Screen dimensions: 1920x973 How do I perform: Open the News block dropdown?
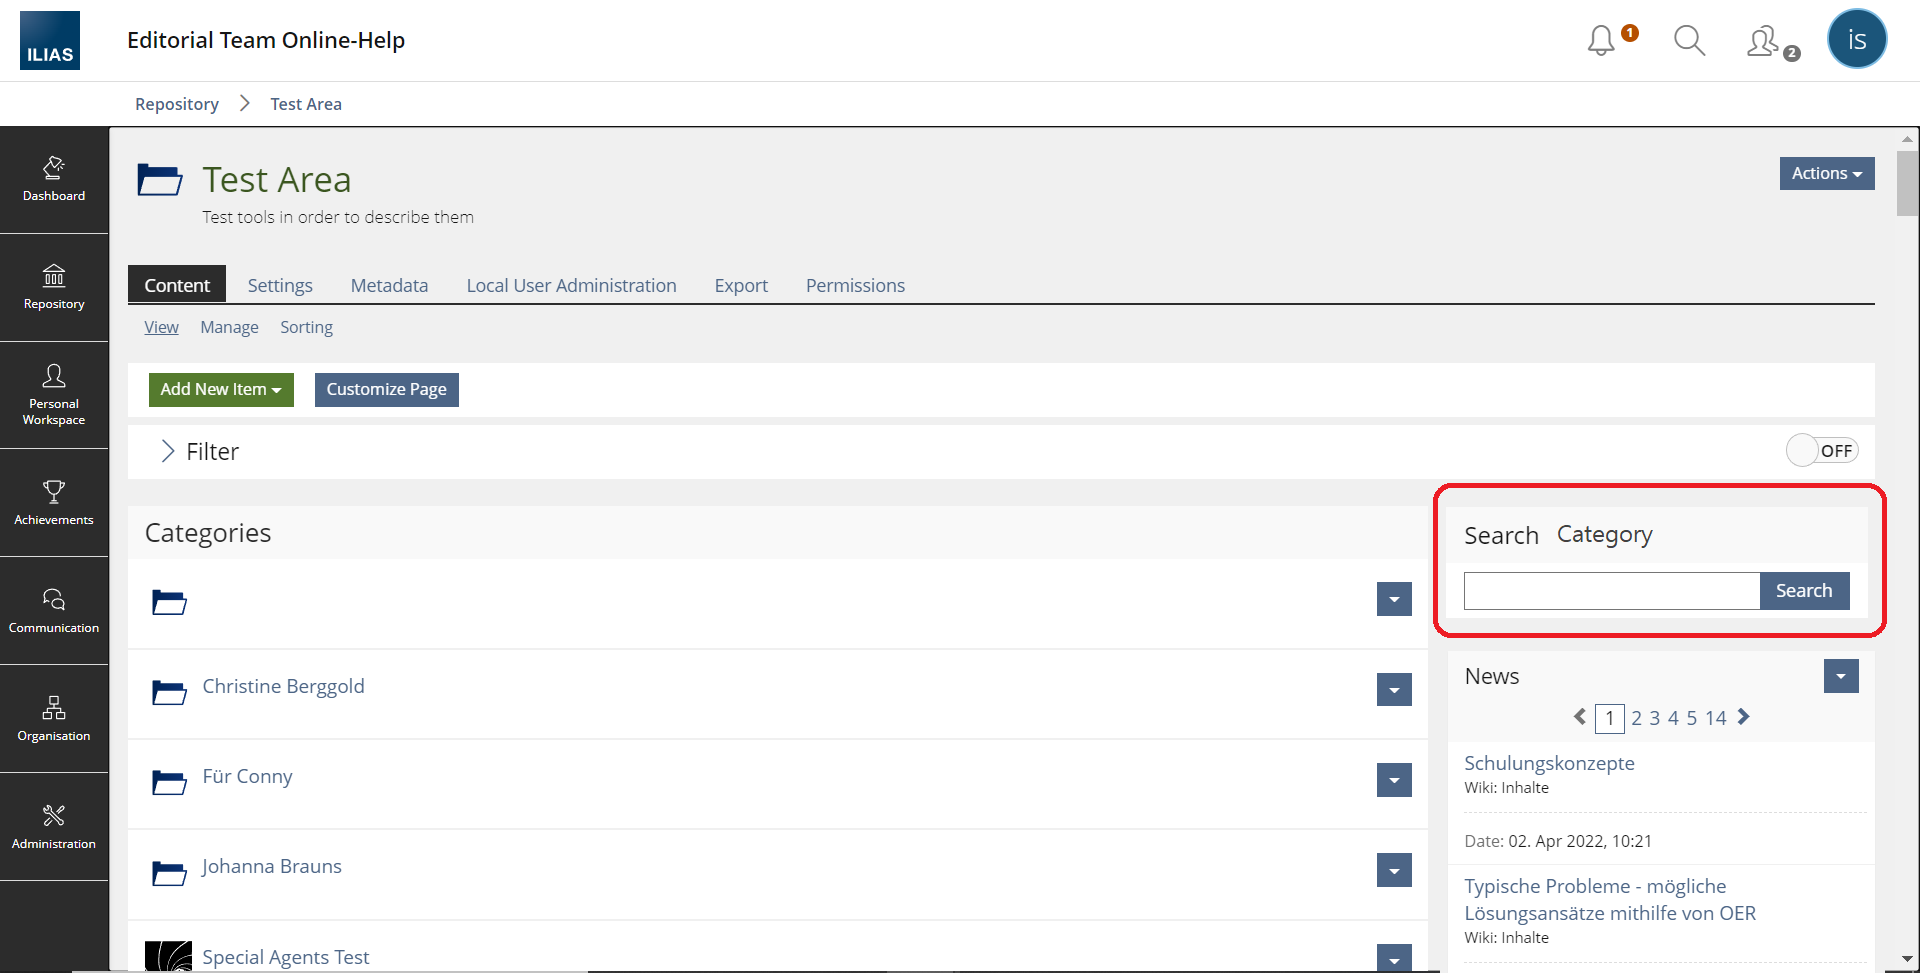[x=1841, y=676]
